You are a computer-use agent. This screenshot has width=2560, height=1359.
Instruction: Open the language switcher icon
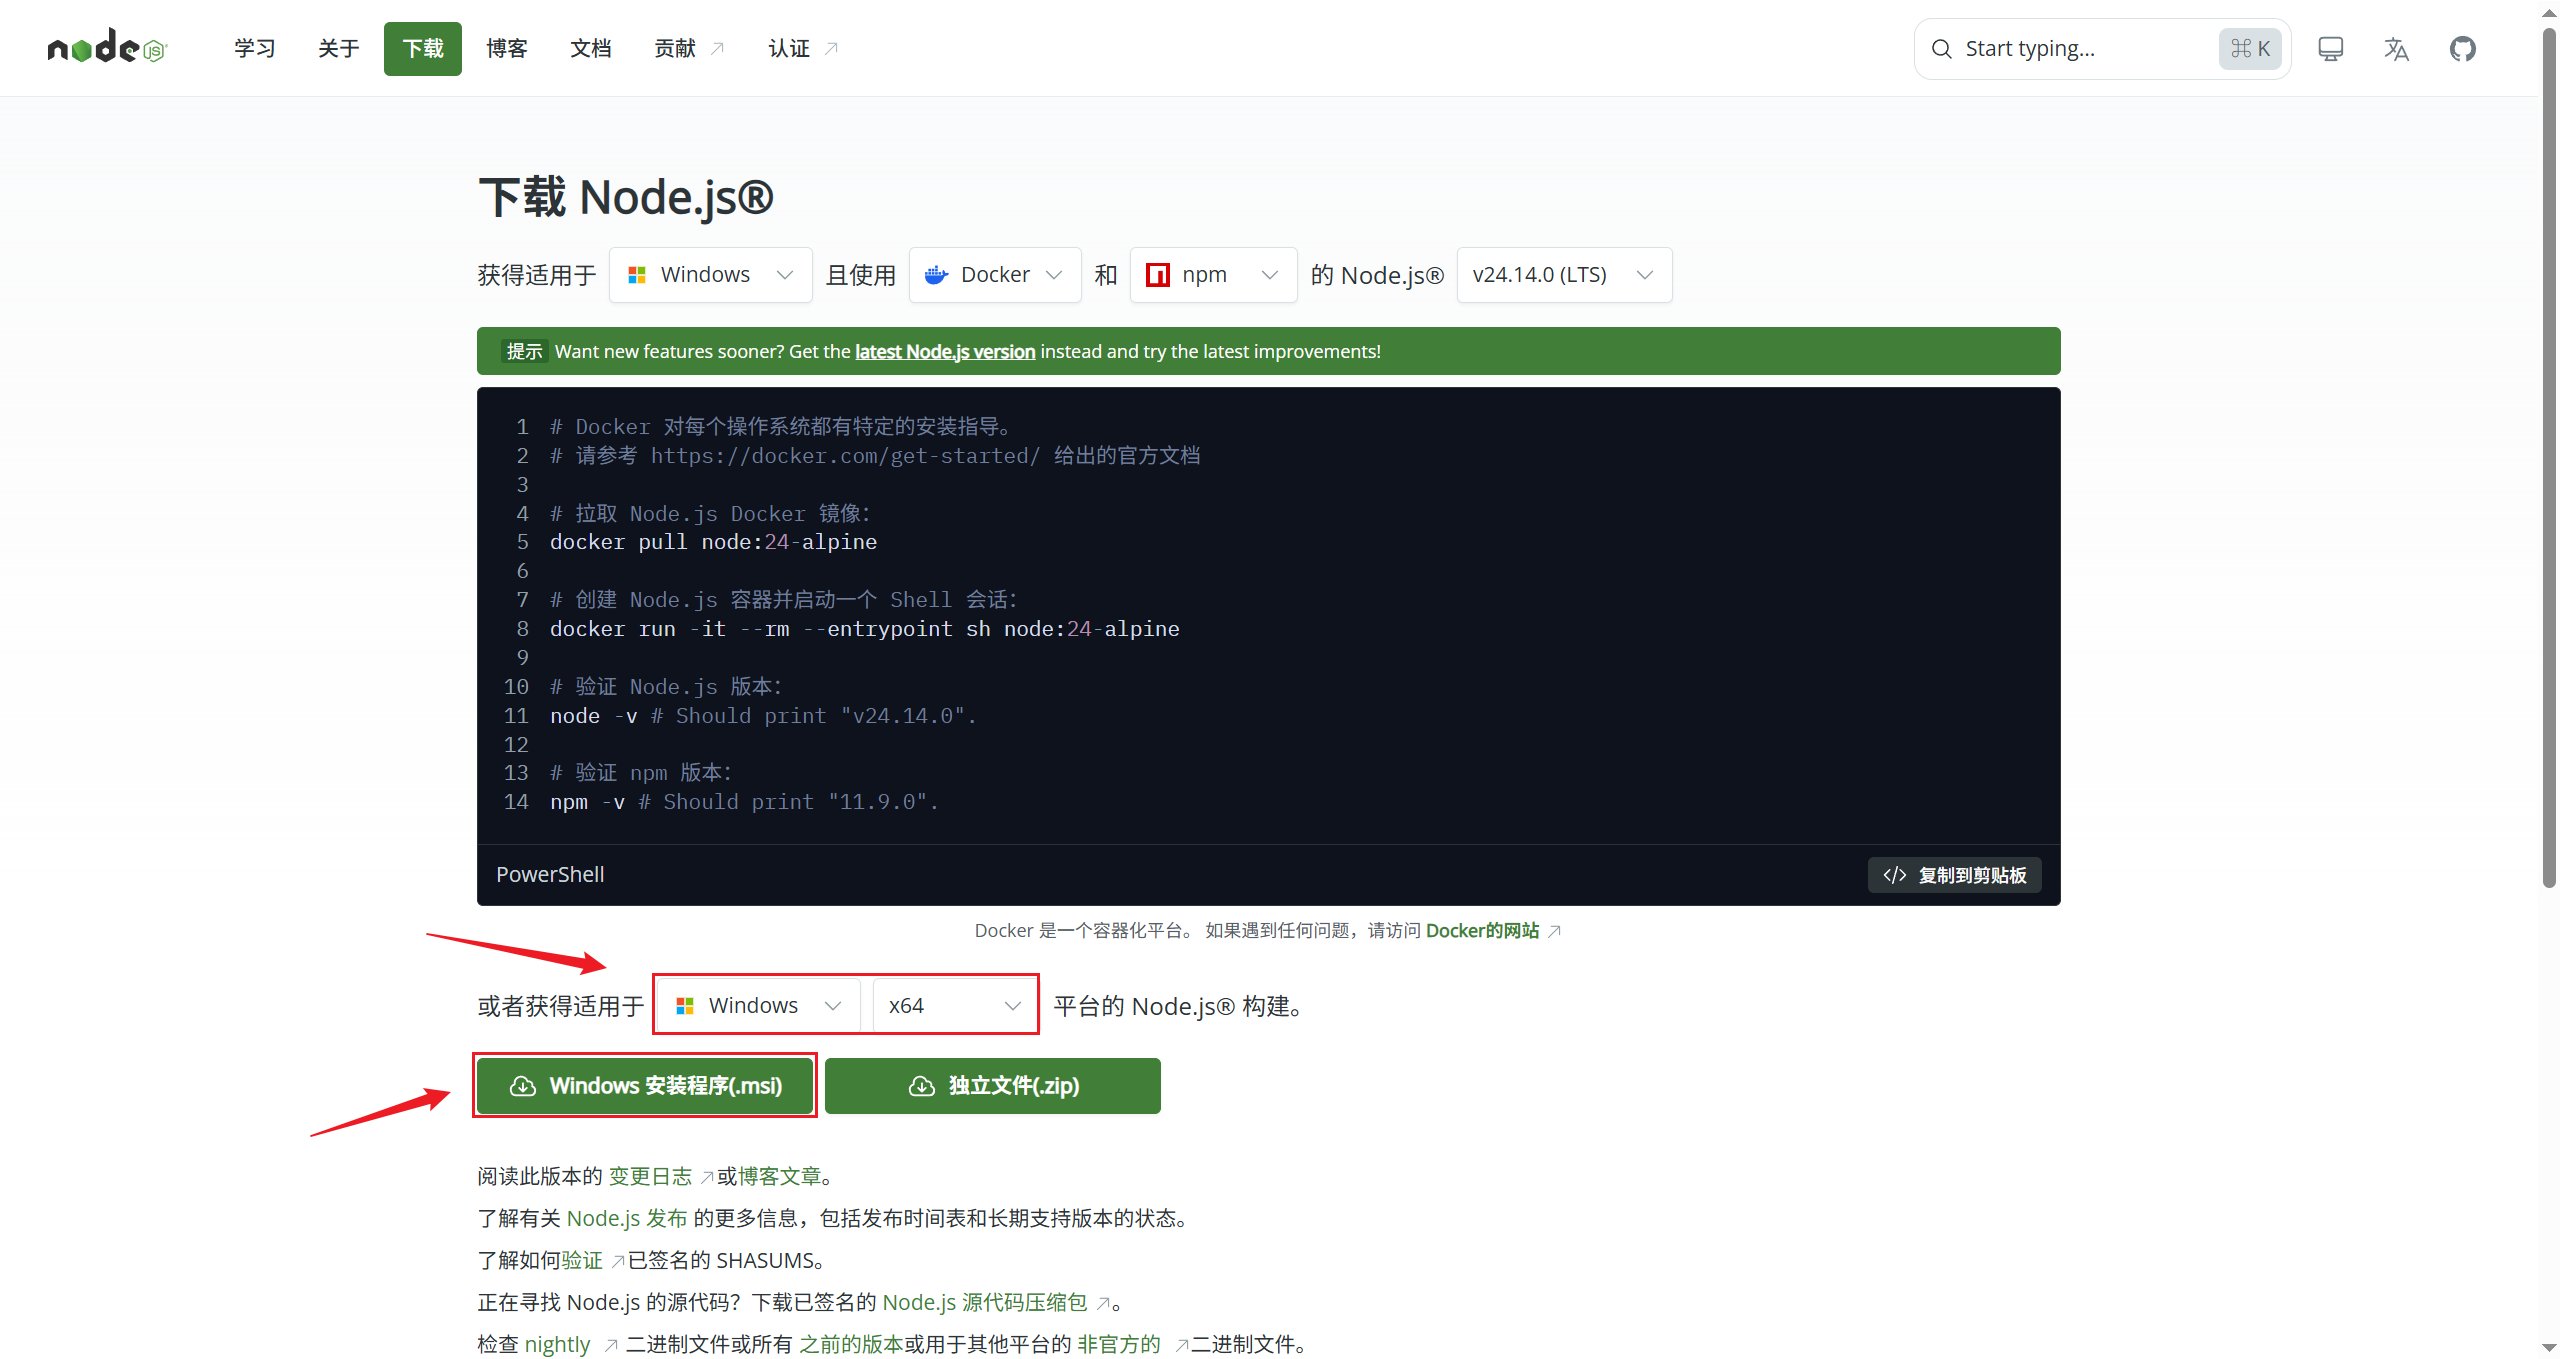[2396, 49]
